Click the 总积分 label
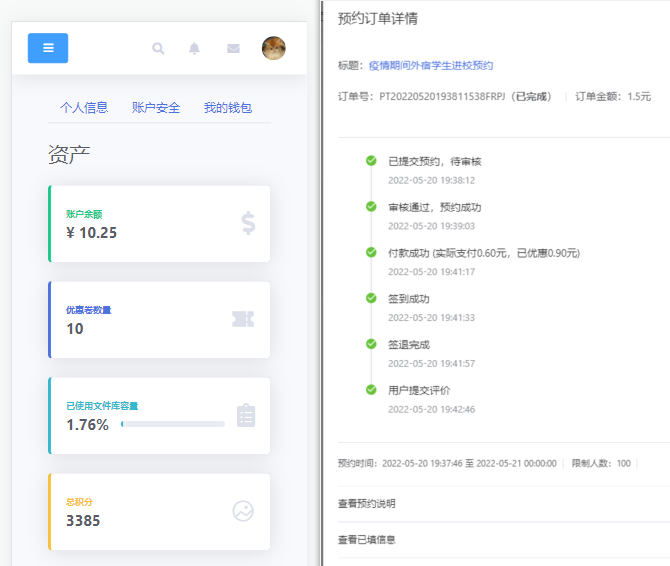The width and height of the screenshot is (670, 566). (x=79, y=501)
